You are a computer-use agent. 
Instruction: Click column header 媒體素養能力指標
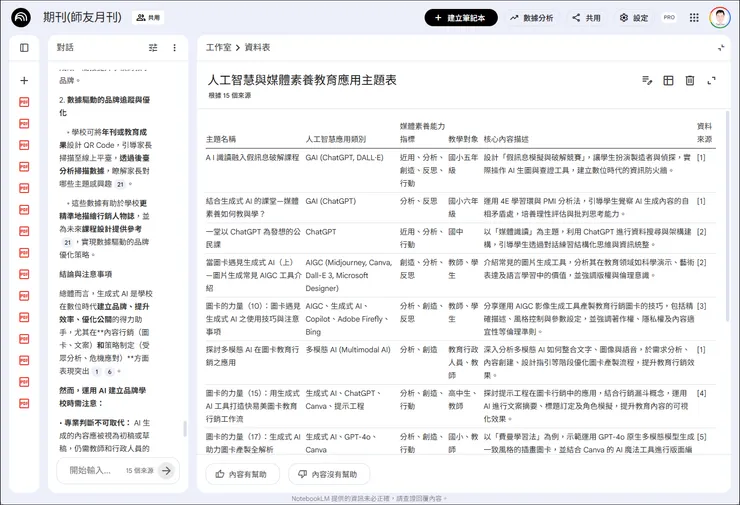point(422,133)
